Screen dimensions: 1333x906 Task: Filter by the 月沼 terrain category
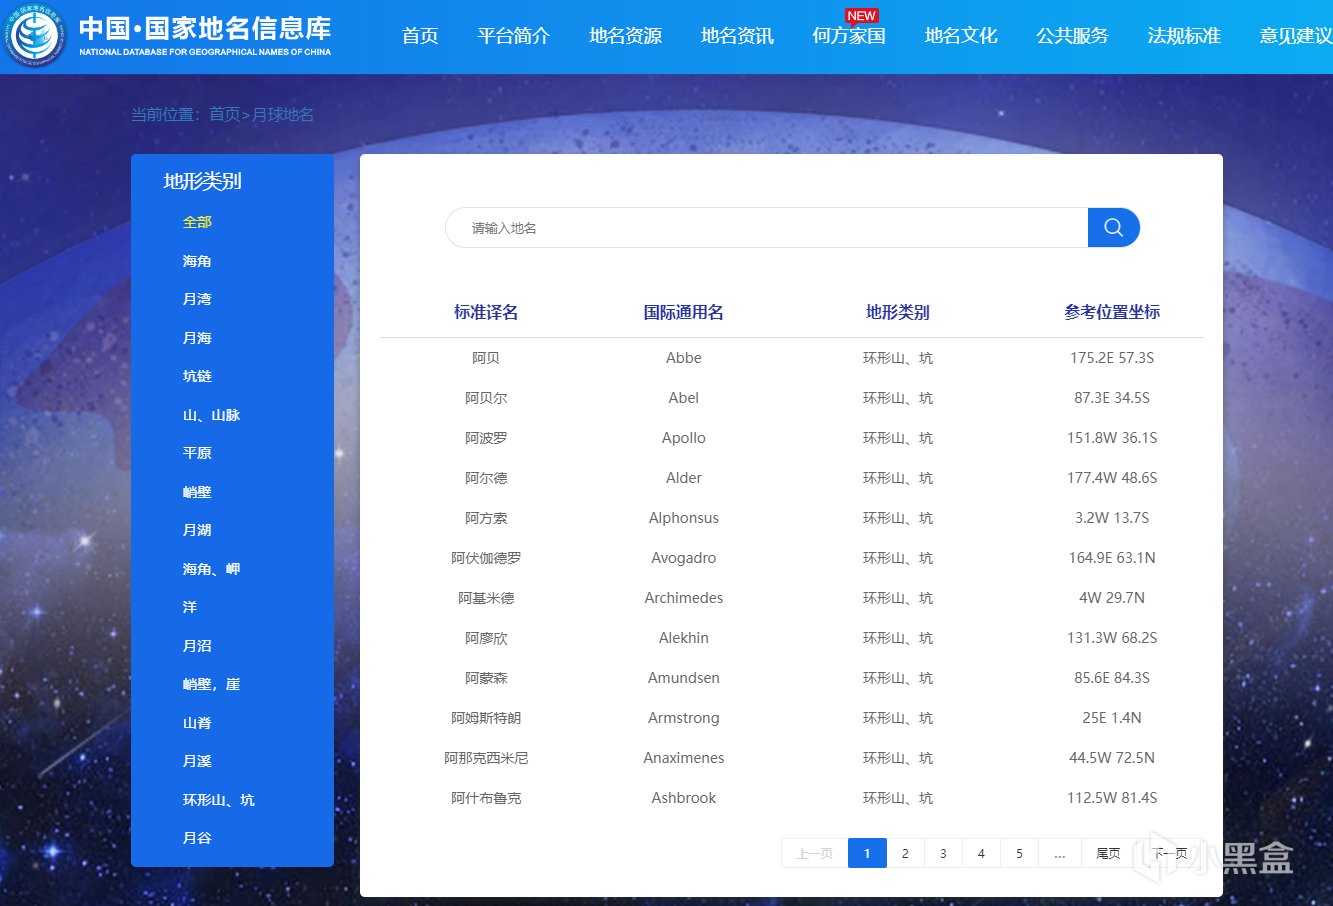point(197,646)
